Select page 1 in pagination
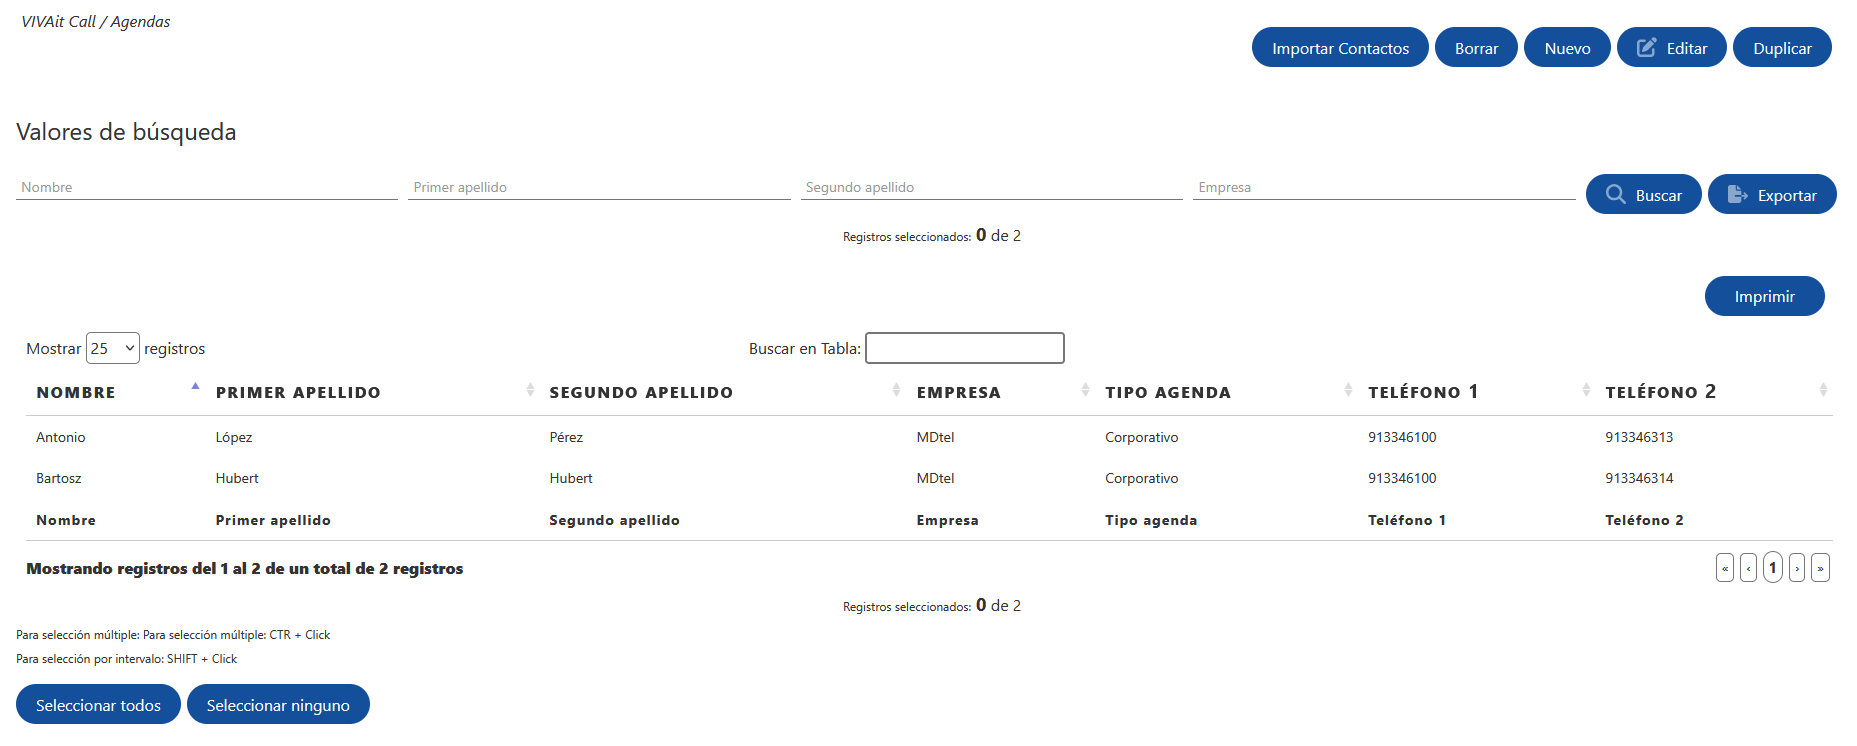 1772,568
